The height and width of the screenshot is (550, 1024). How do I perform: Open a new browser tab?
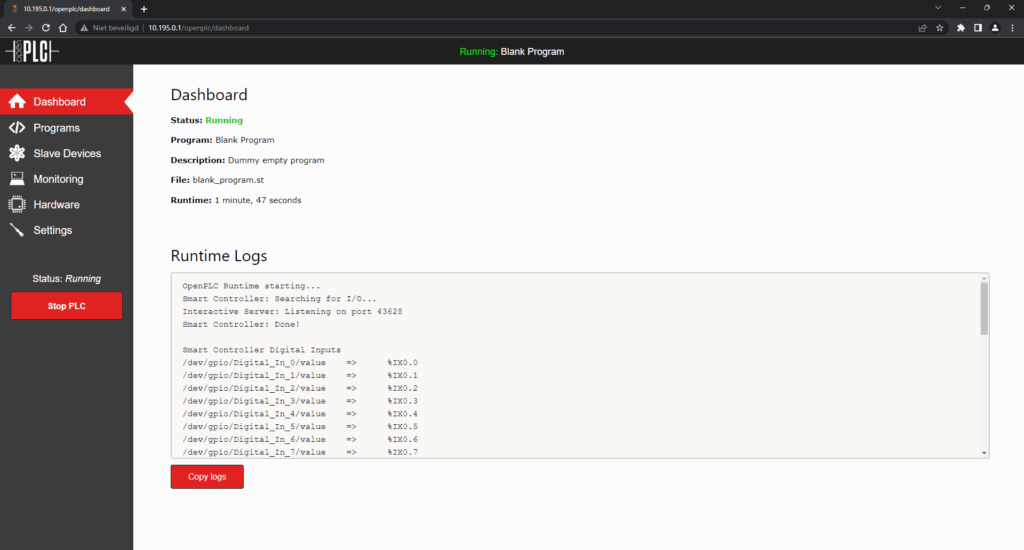(x=144, y=8)
